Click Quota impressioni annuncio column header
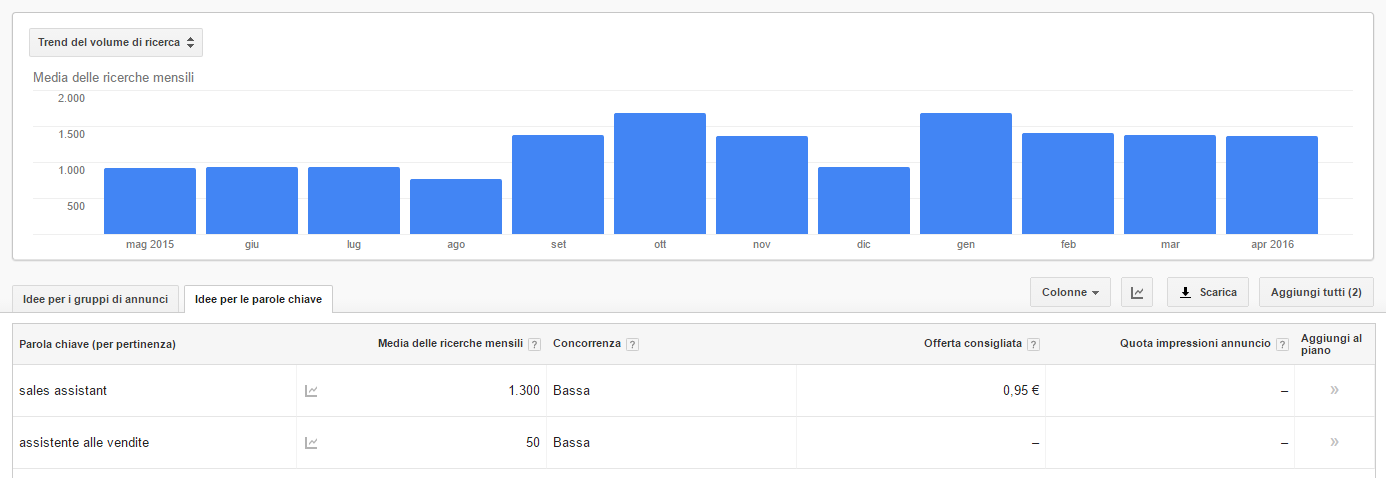The width and height of the screenshot is (1386, 478). [x=1195, y=343]
